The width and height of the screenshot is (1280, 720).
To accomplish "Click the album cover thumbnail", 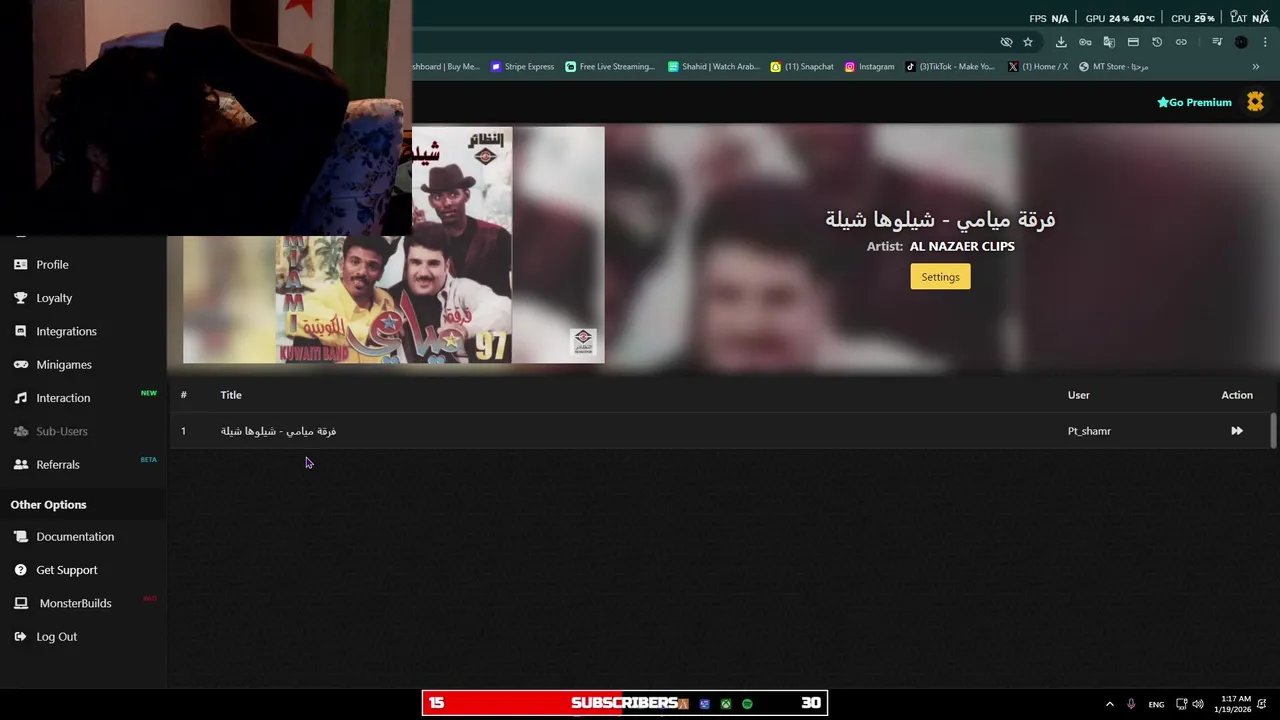I will [x=394, y=245].
